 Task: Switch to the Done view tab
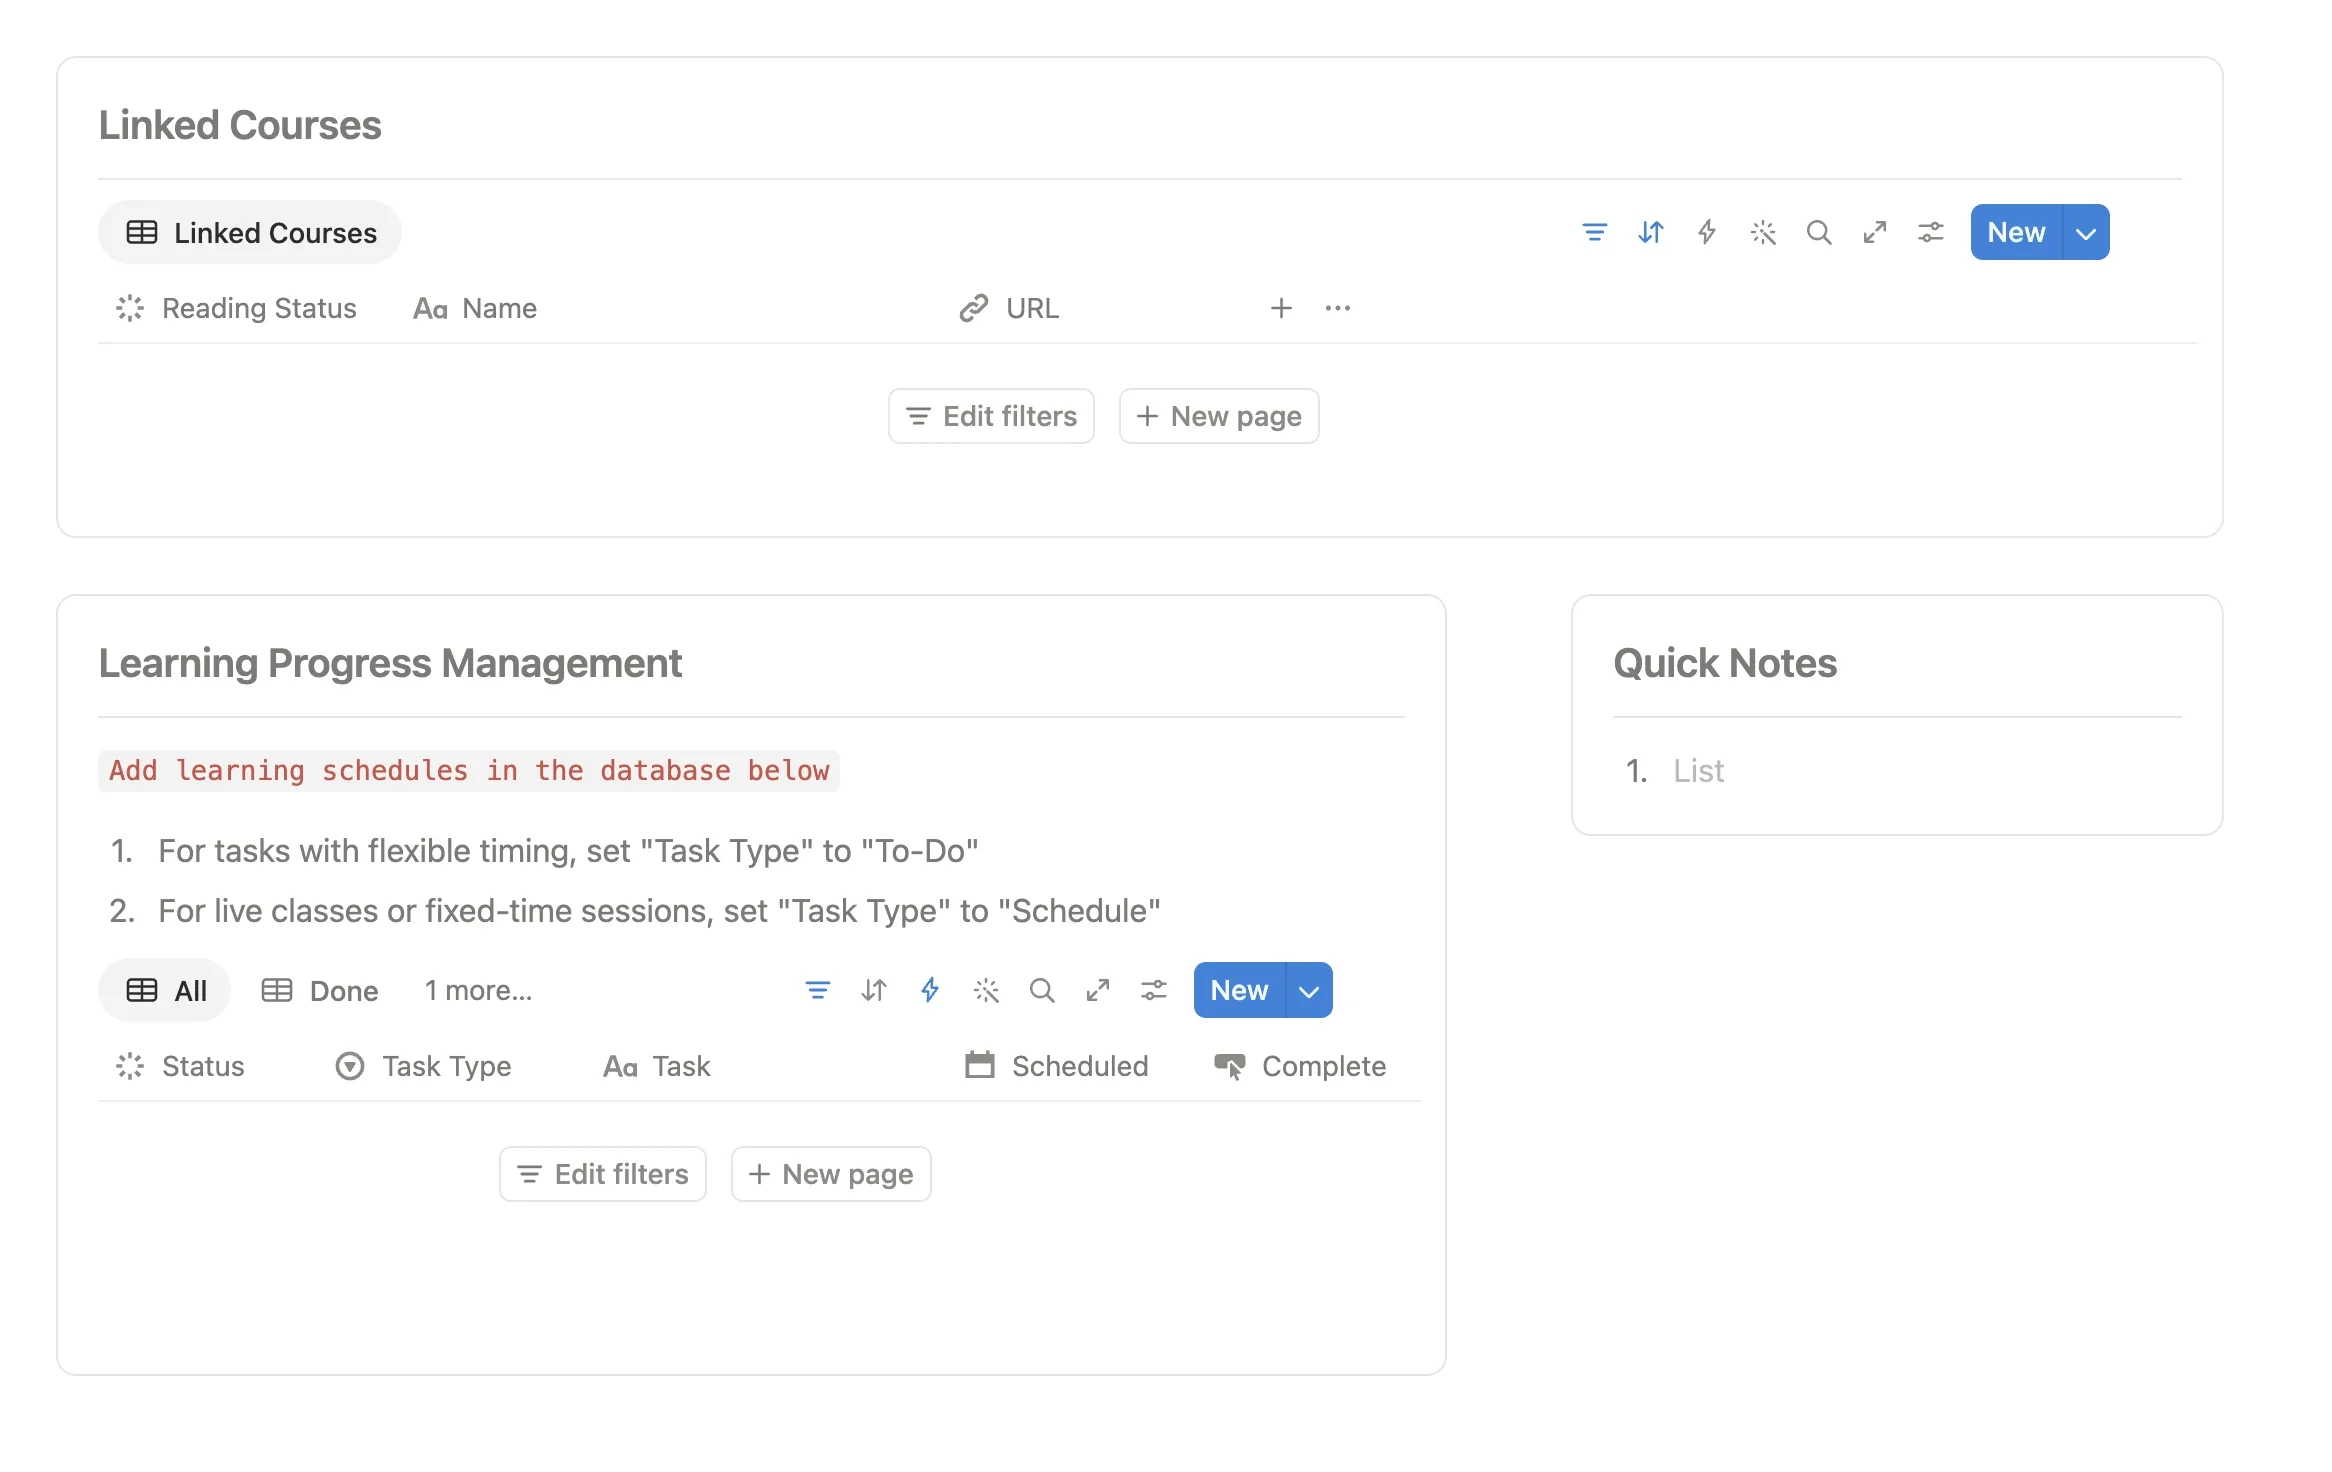320,991
